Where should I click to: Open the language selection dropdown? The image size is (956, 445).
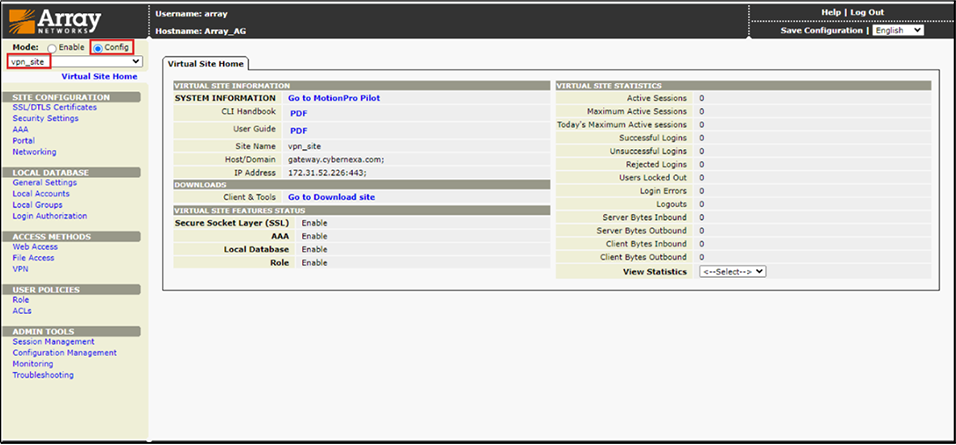898,31
